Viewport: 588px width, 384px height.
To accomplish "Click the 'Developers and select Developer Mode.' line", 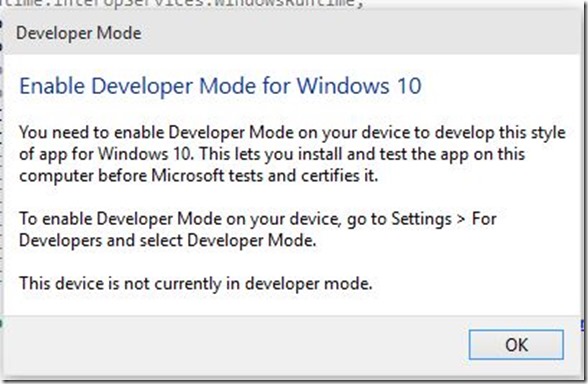I will pyautogui.click(x=168, y=241).
